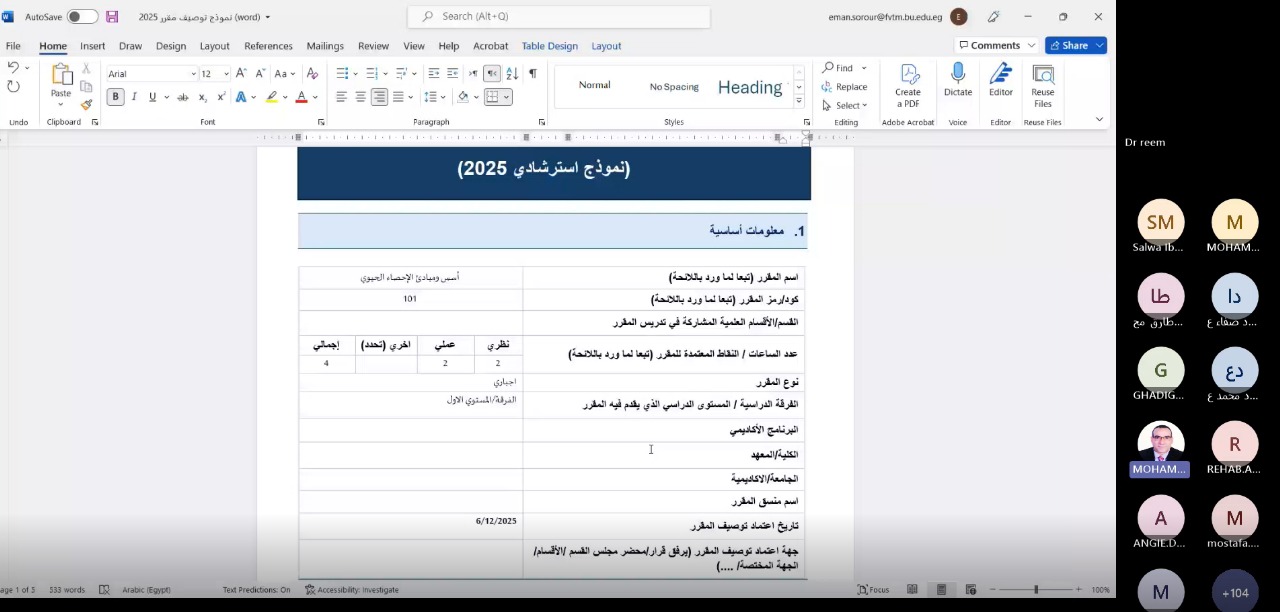Toggle left-to-right text direction
The image size is (1280, 612).
474,73
